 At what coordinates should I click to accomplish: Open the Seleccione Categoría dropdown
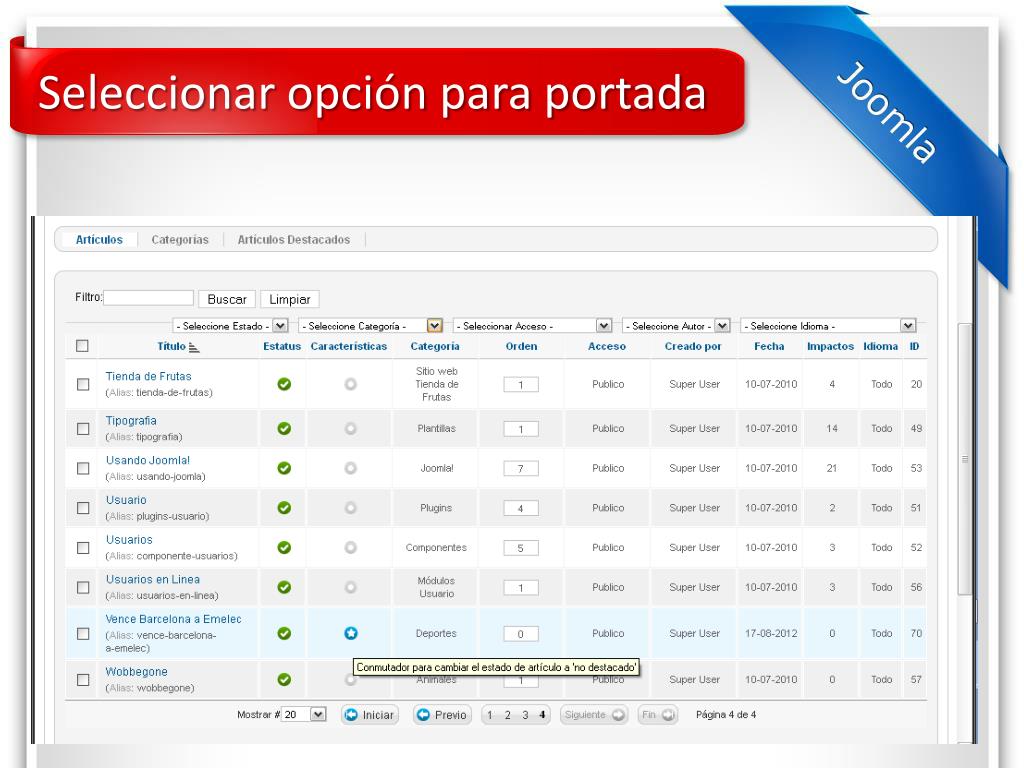371,325
